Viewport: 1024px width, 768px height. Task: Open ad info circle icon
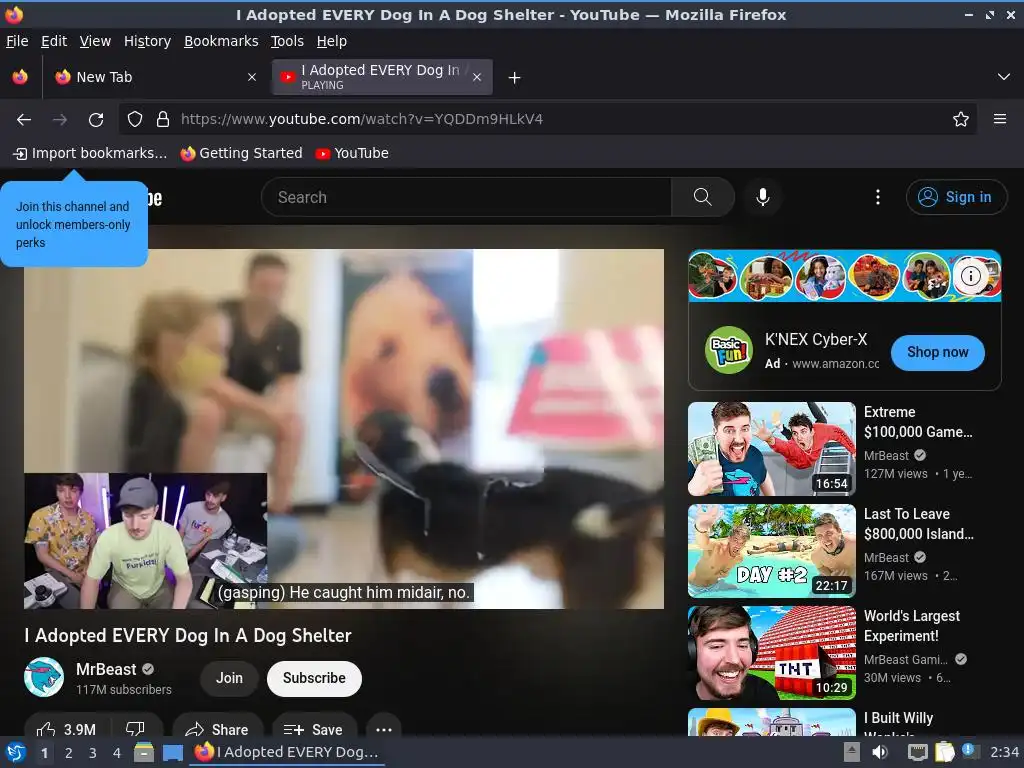(970, 276)
